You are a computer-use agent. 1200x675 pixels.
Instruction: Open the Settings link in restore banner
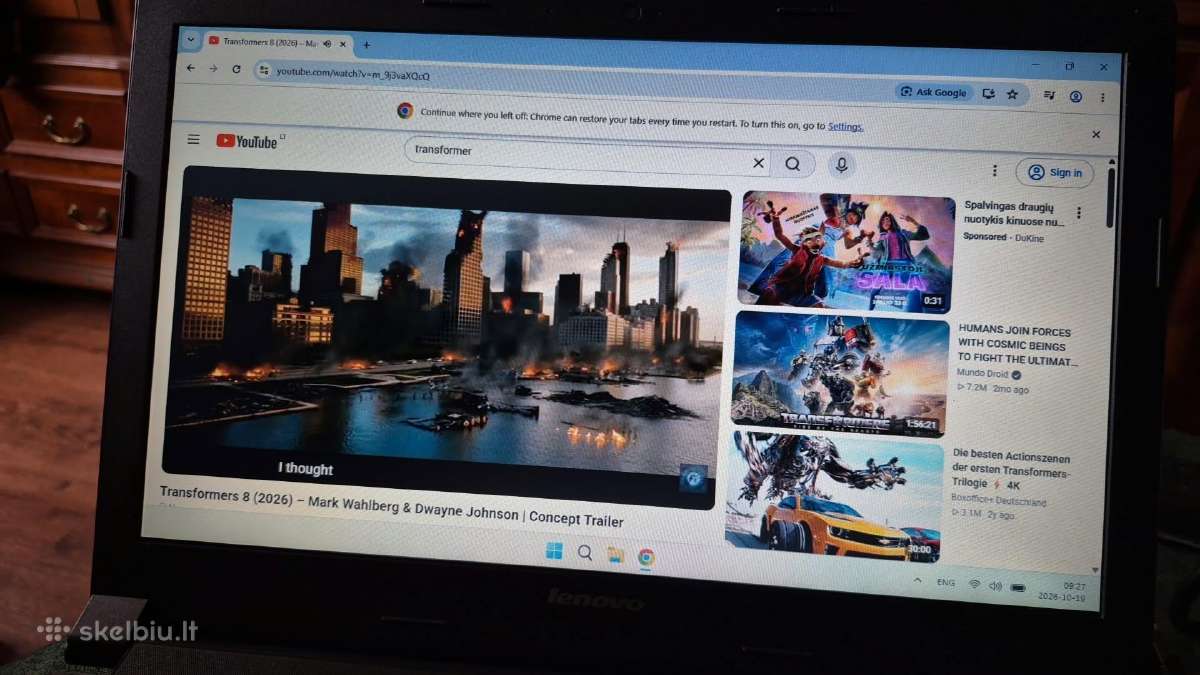pyautogui.click(x=845, y=126)
